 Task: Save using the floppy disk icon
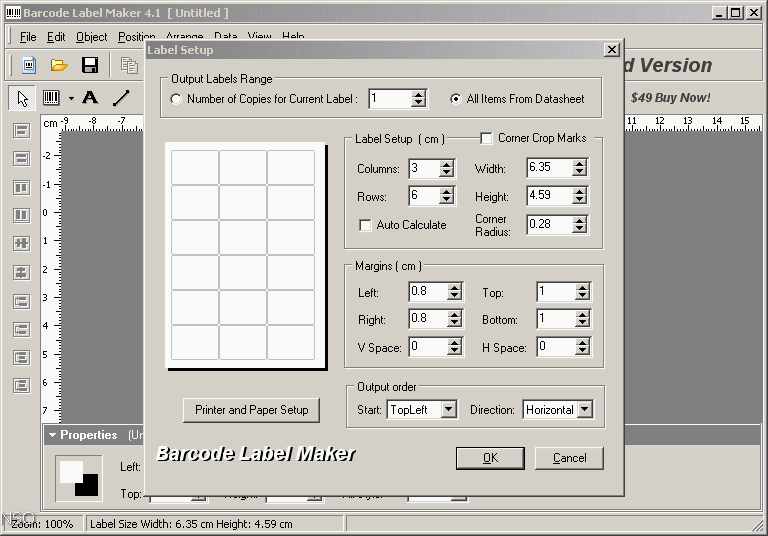point(90,65)
